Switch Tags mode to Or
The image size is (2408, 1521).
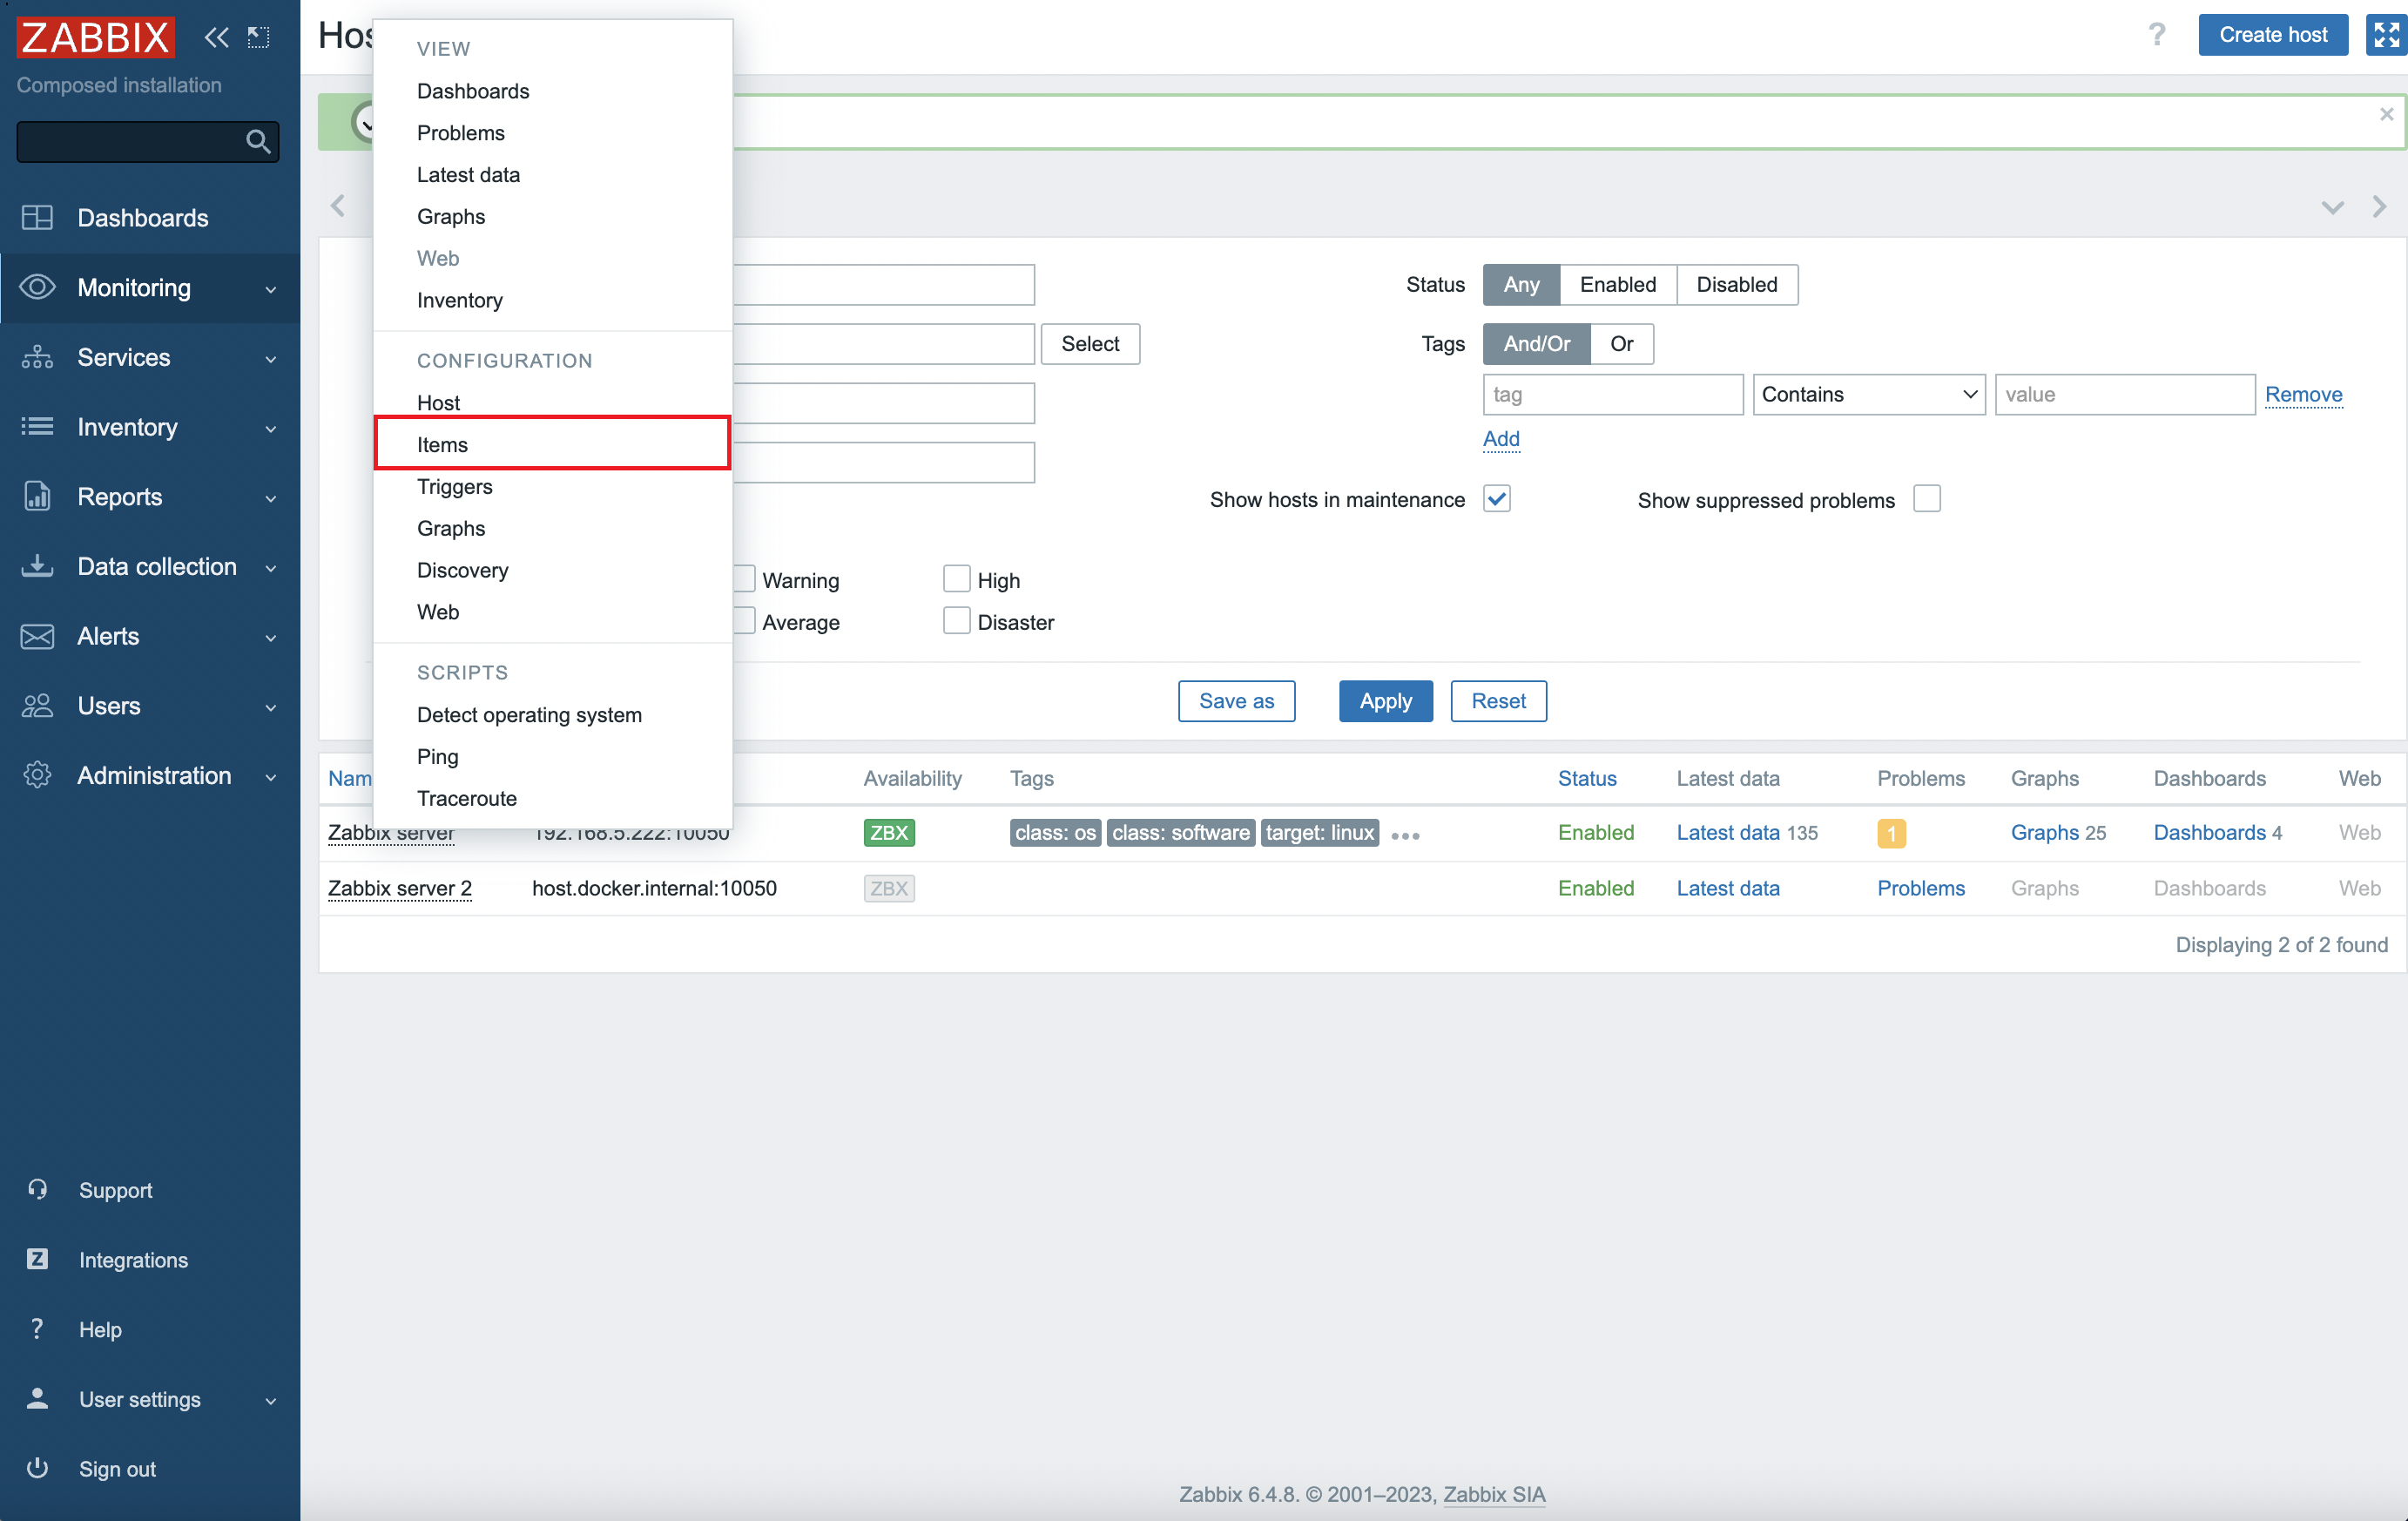(x=1621, y=343)
